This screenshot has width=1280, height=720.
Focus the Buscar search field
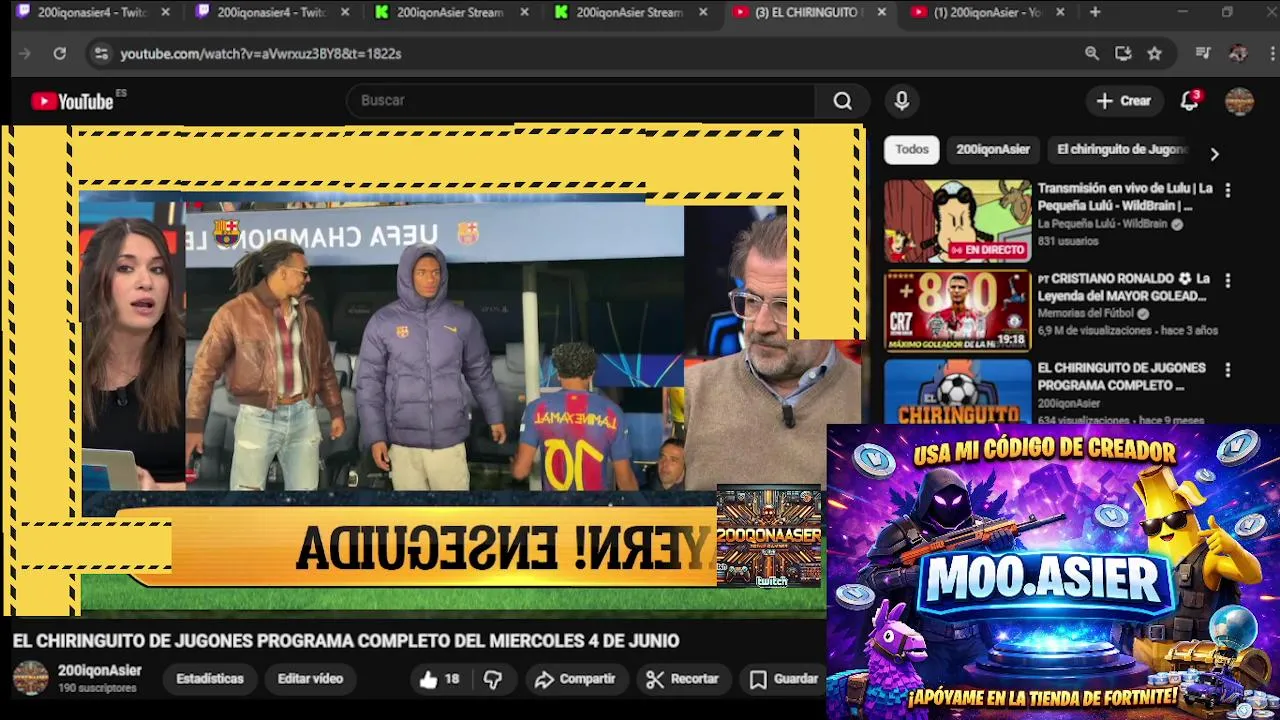[x=580, y=101]
